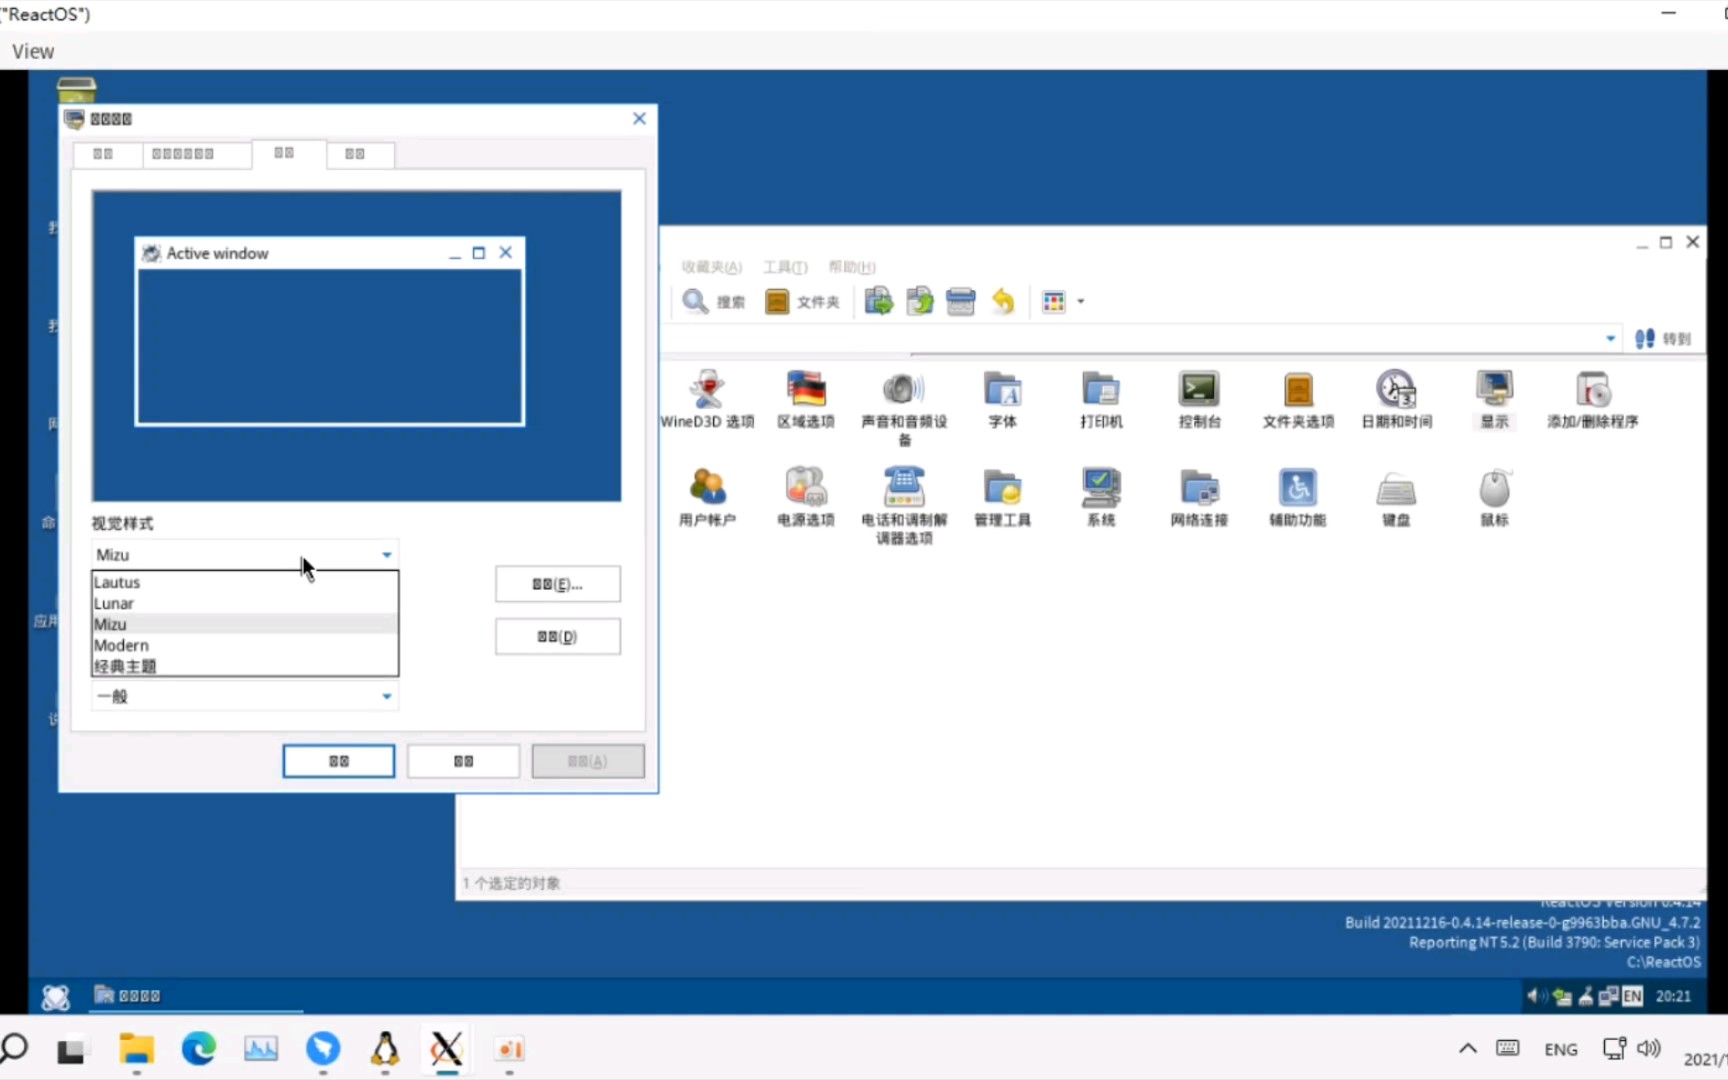The height and width of the screenshot is (1080, 1728).
Task: Select Modern in the style list
Action: [245, 645]
